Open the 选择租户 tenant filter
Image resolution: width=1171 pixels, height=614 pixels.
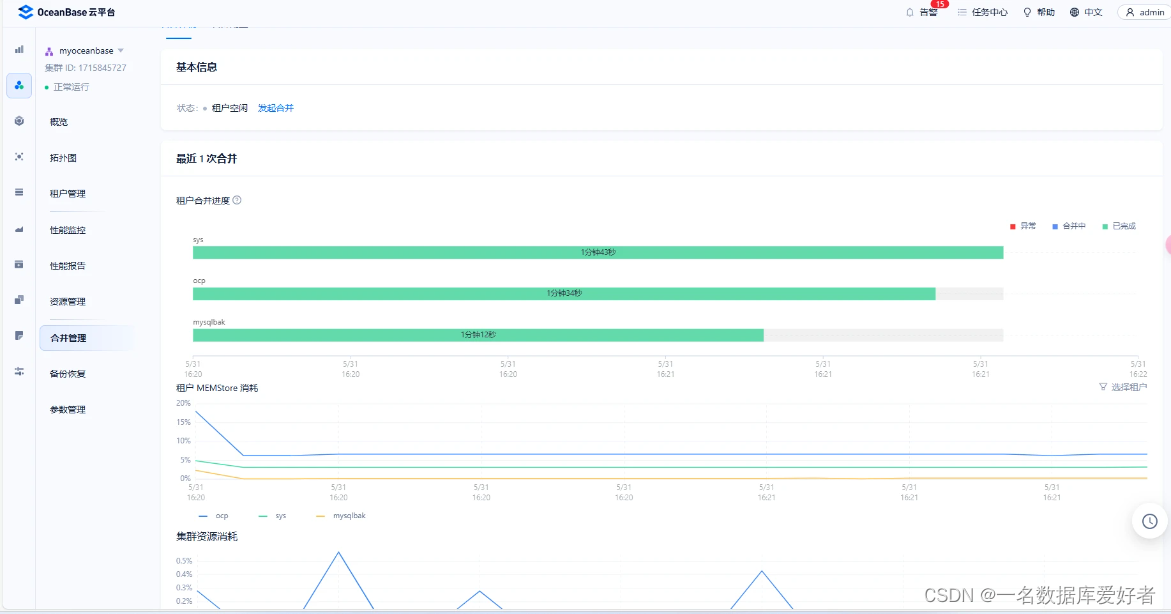pyautogui.click(x=1122, y=387)
